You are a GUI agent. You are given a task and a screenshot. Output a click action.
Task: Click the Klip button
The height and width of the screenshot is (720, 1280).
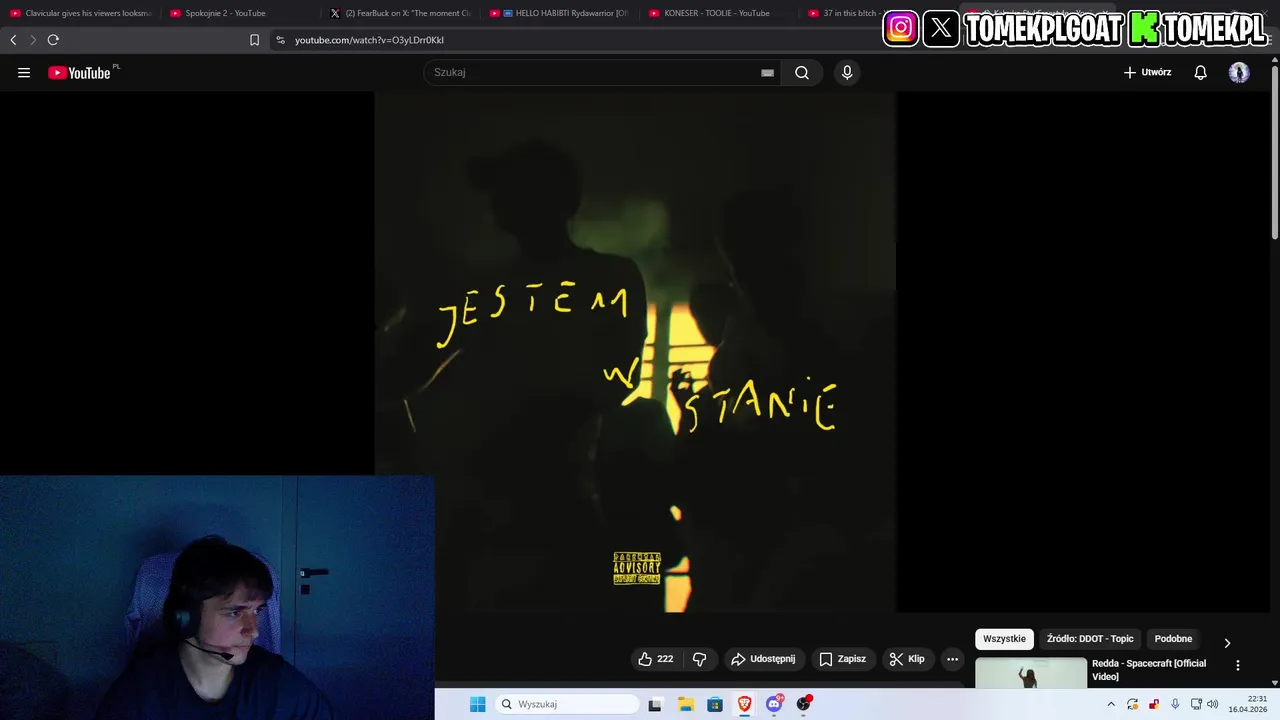click(x=907, y=659)
